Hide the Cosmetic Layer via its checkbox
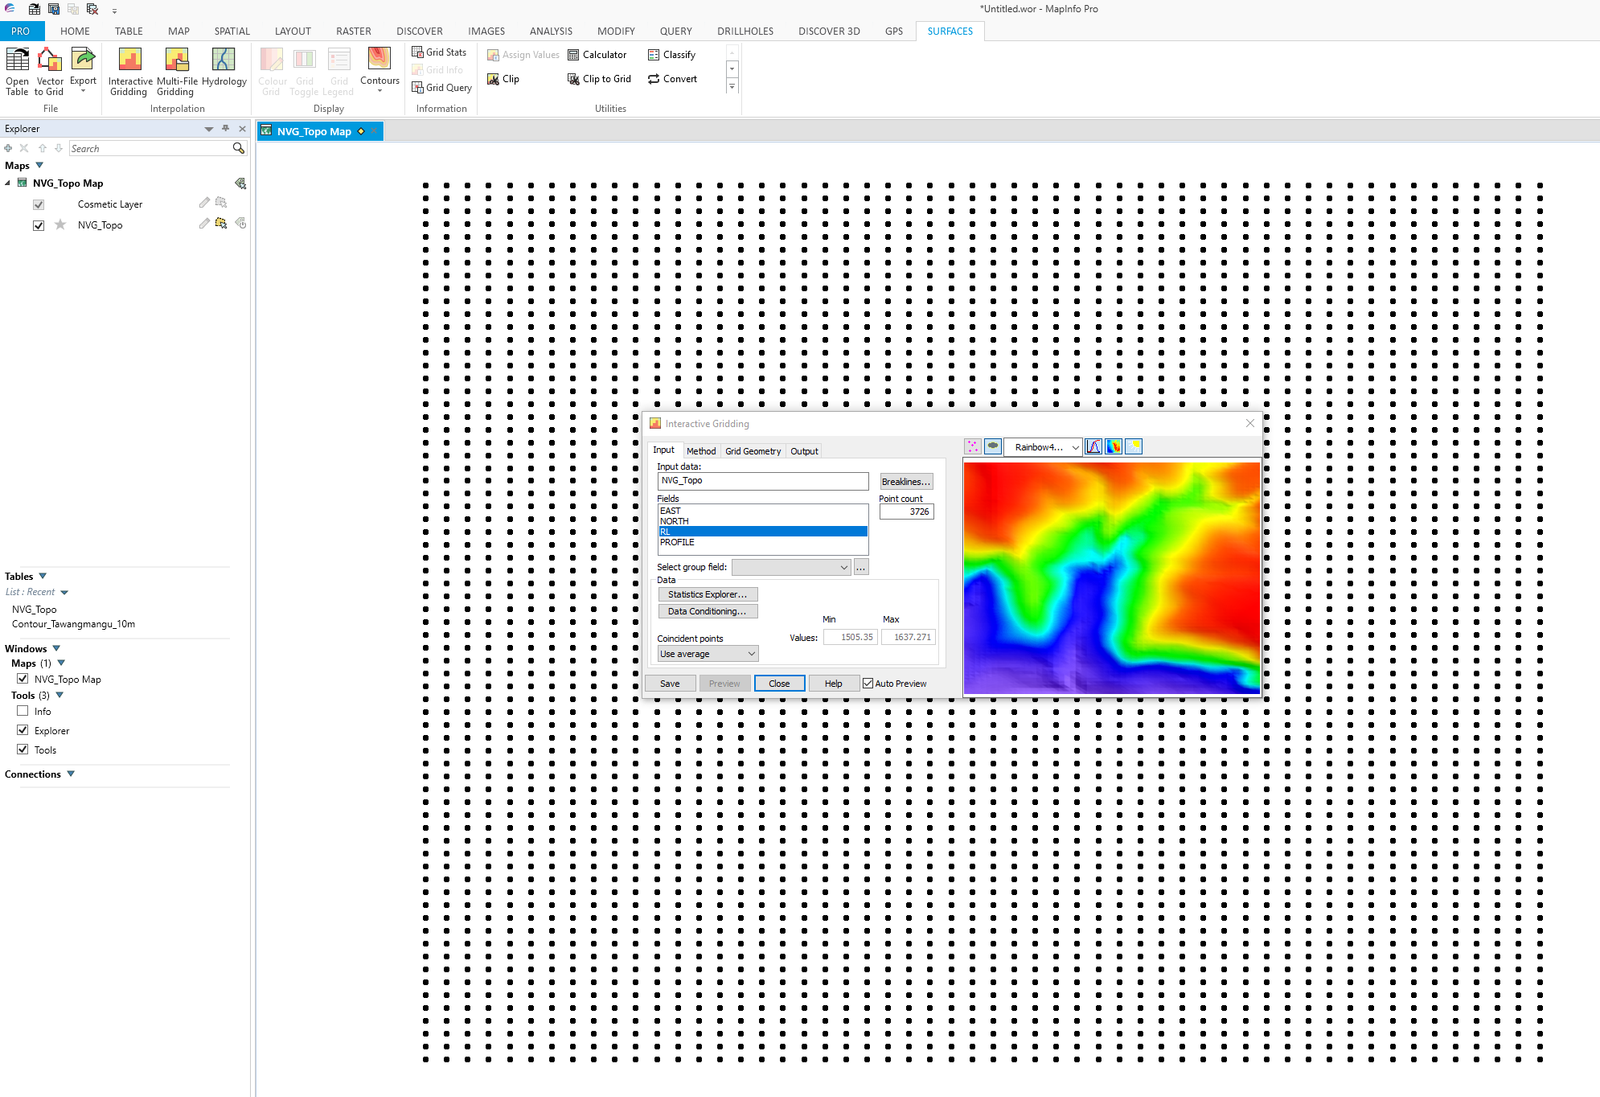Screen dimensions: 1600x1097 [38, 203]
